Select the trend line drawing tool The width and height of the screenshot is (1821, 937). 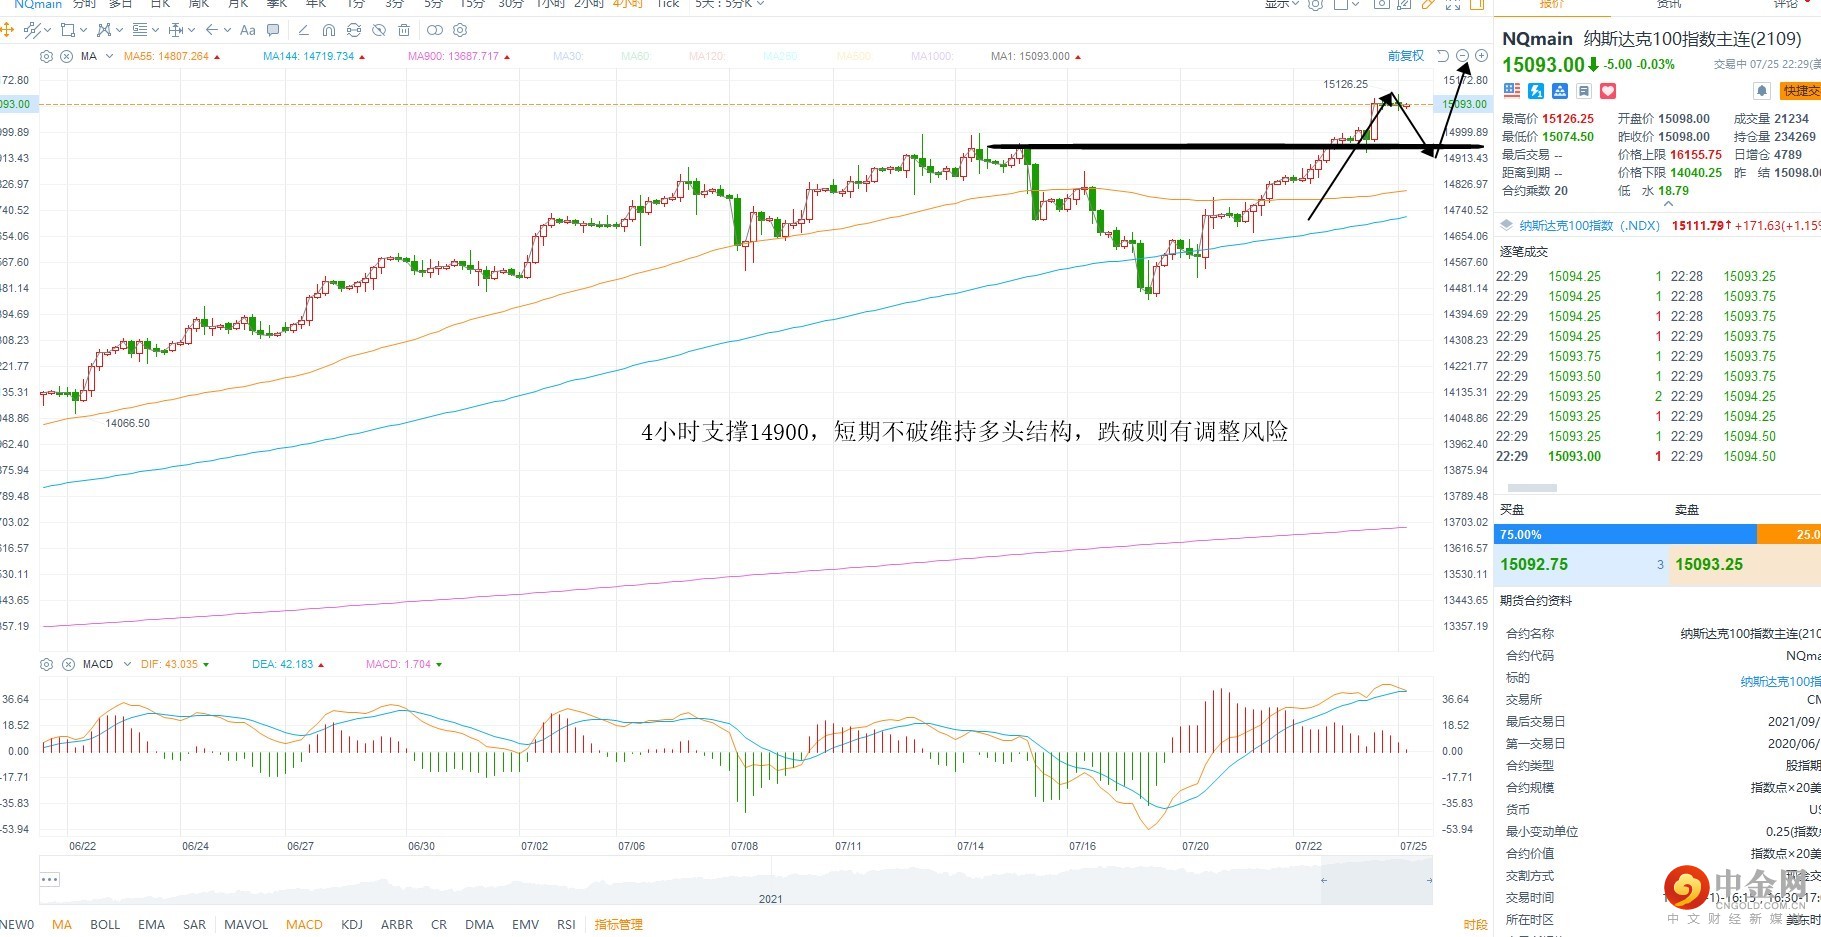coord(30,30)
